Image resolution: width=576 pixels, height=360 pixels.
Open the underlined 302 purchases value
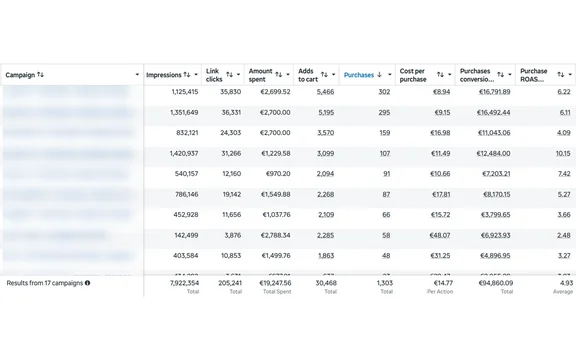[384, 92]
